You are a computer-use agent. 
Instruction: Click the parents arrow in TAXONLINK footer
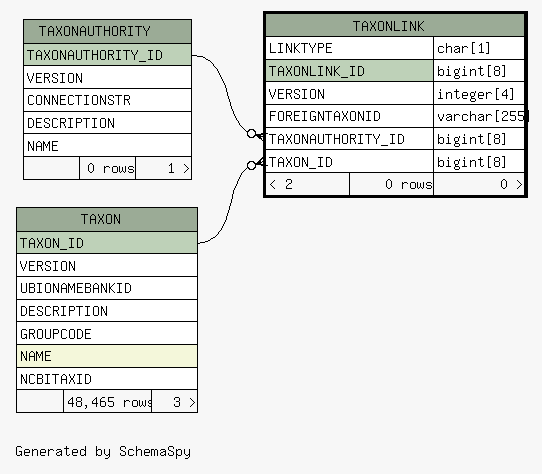click(272, 185)
